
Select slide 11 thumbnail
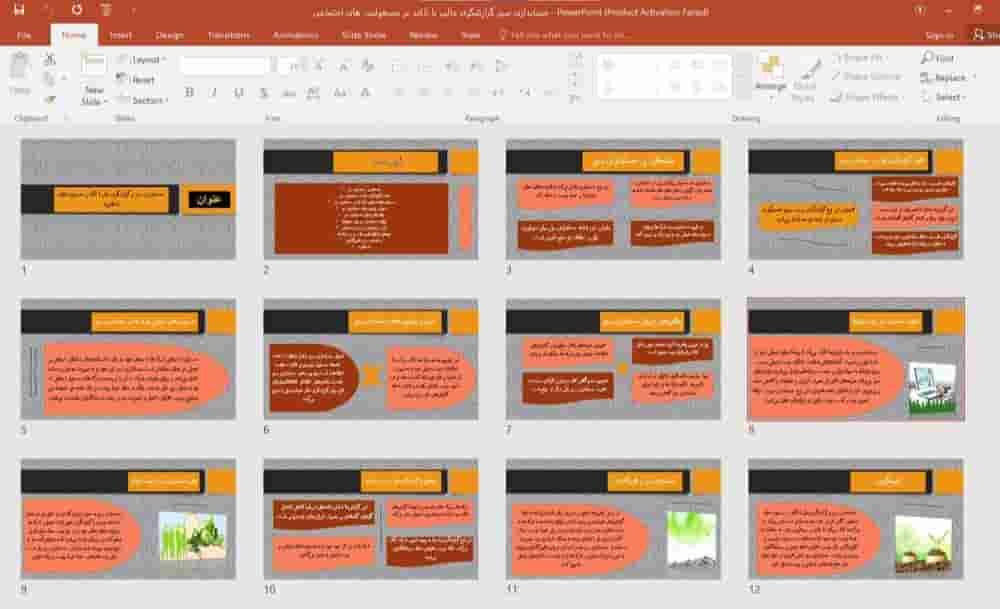tap(613, 518)
